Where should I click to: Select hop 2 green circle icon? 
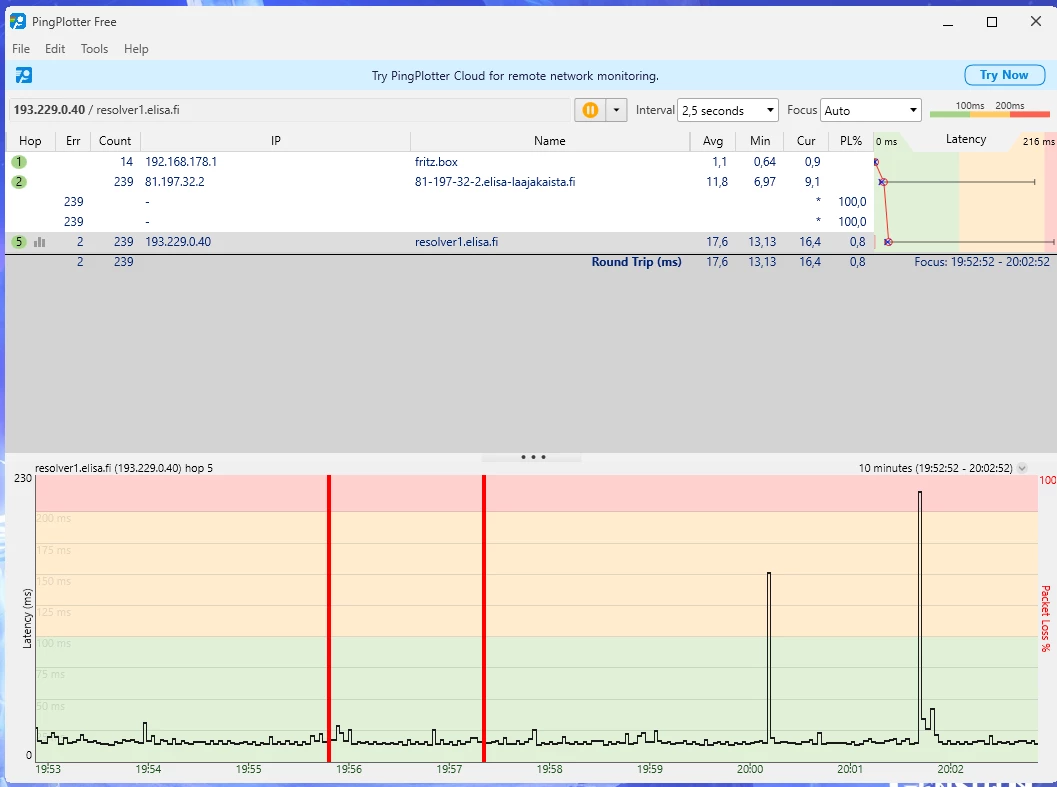19,181
